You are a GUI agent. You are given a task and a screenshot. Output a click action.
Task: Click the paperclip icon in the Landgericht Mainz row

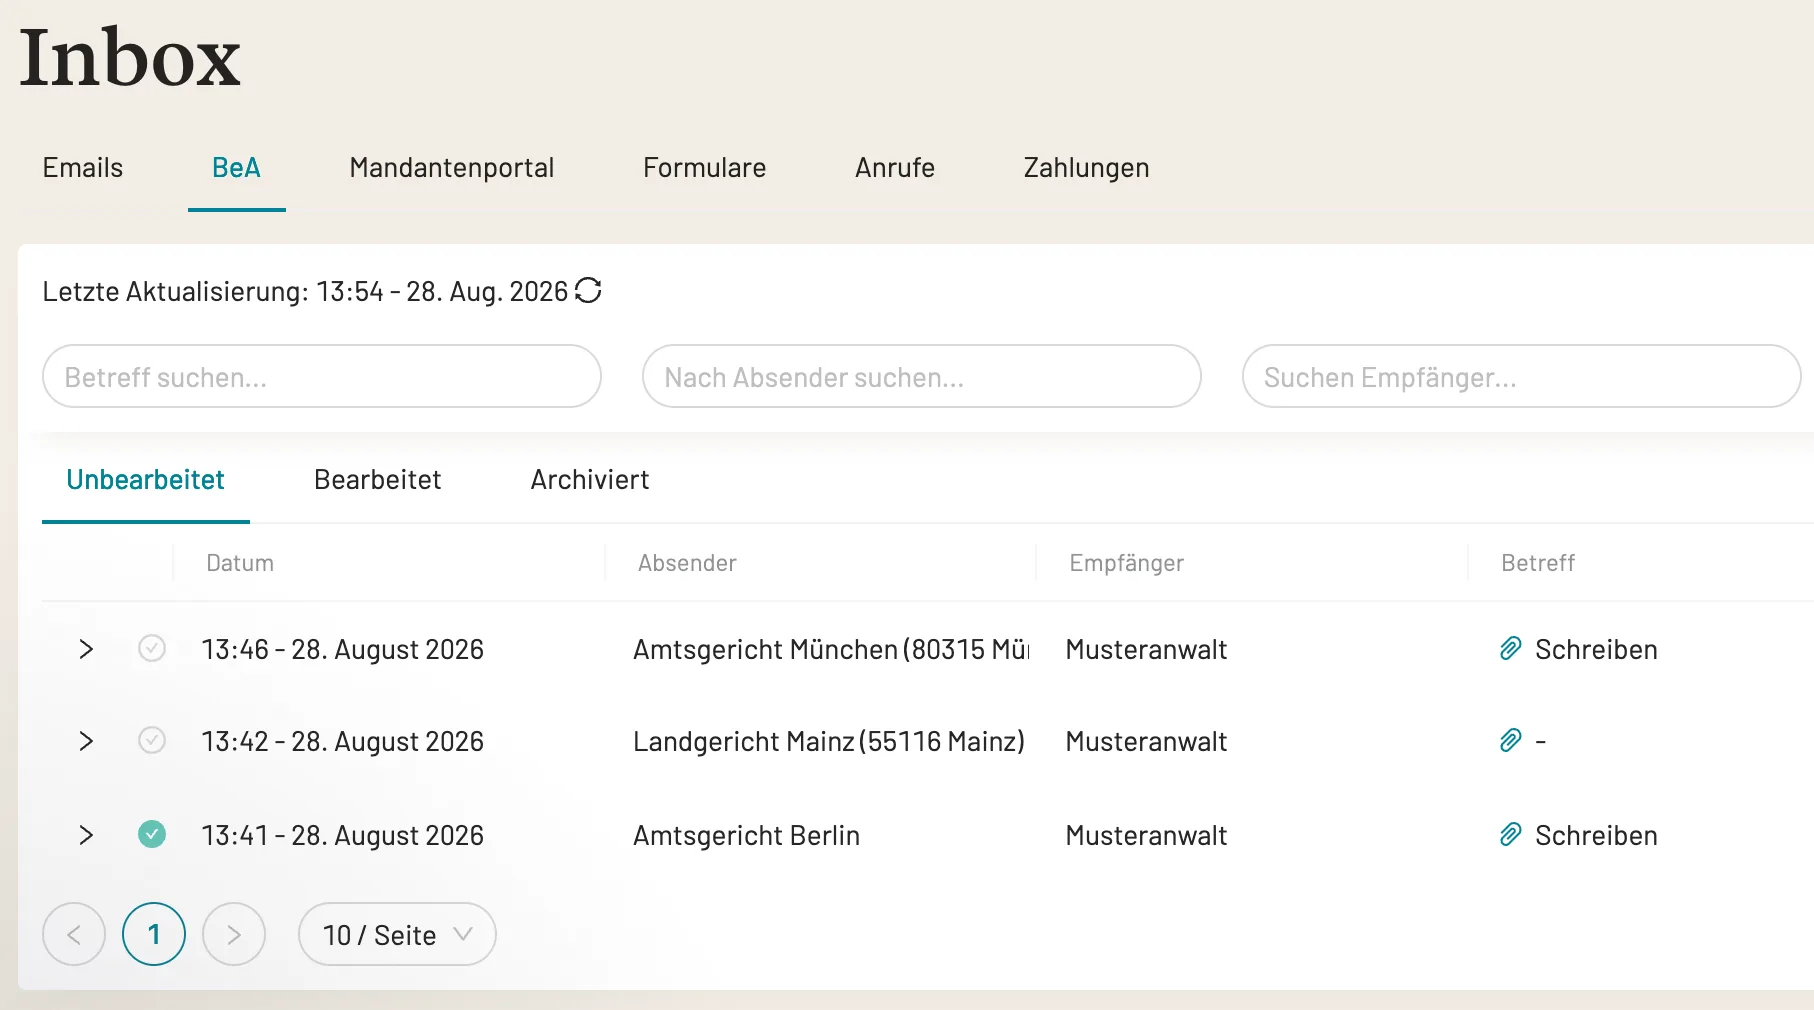(1510, 741)
